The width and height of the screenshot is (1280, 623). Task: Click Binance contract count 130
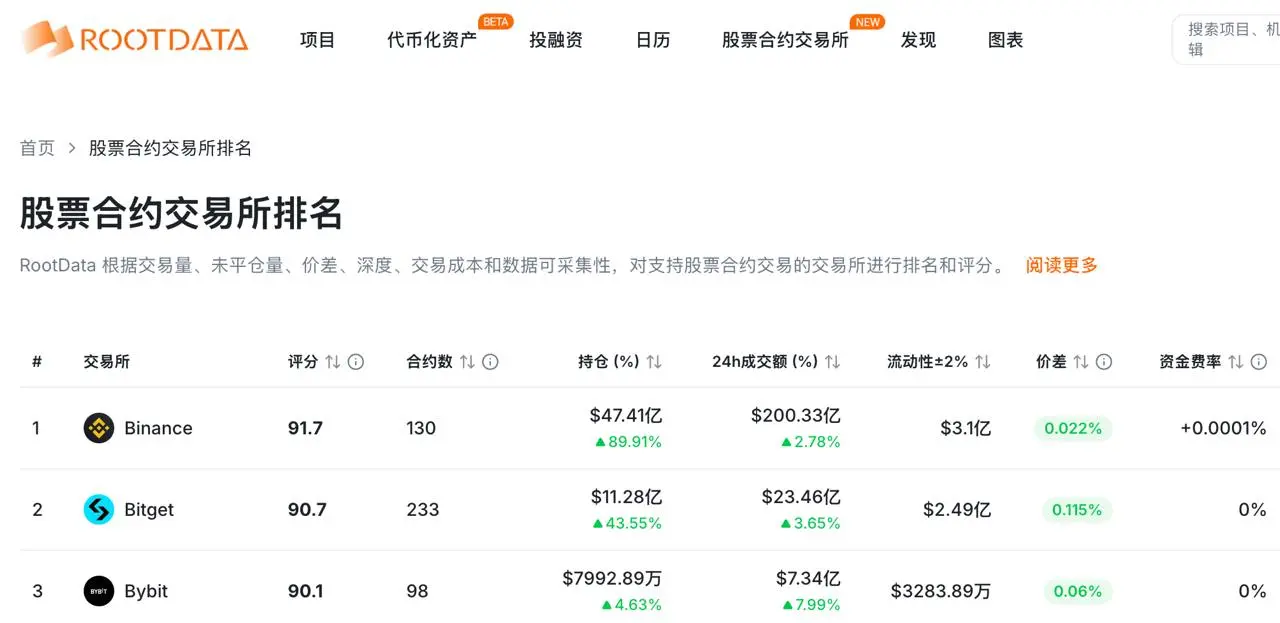tap(421, 428)
